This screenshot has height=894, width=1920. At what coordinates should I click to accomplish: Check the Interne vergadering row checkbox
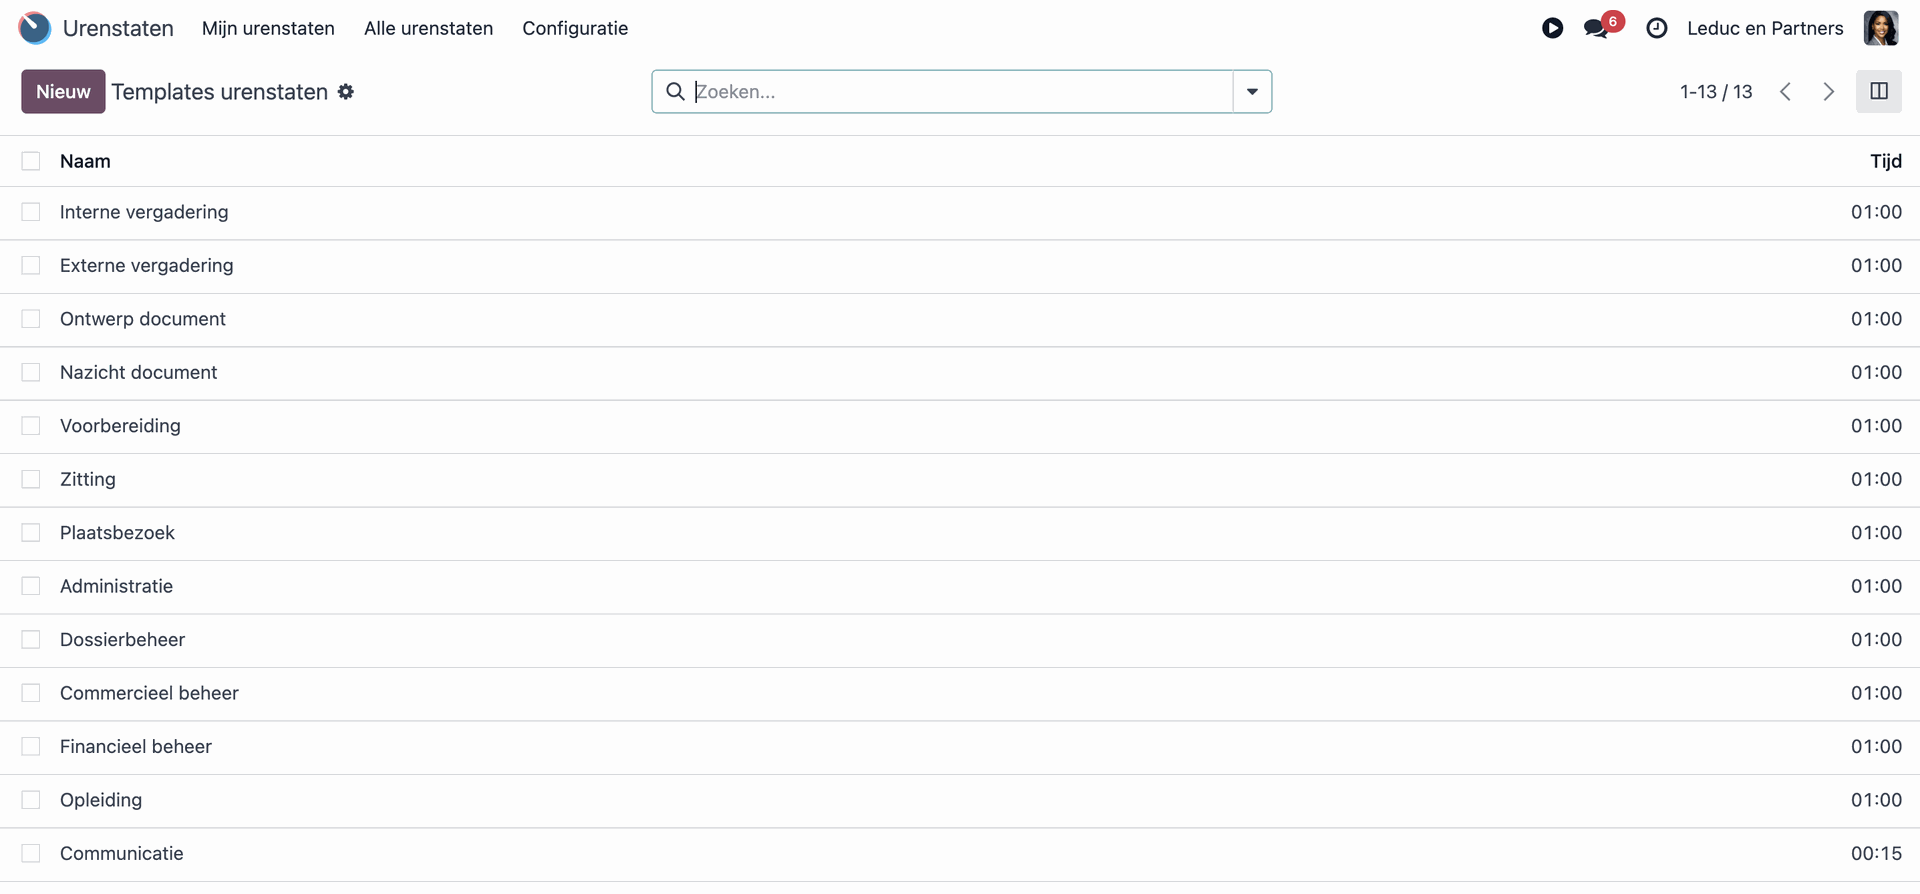pos(31,212)
